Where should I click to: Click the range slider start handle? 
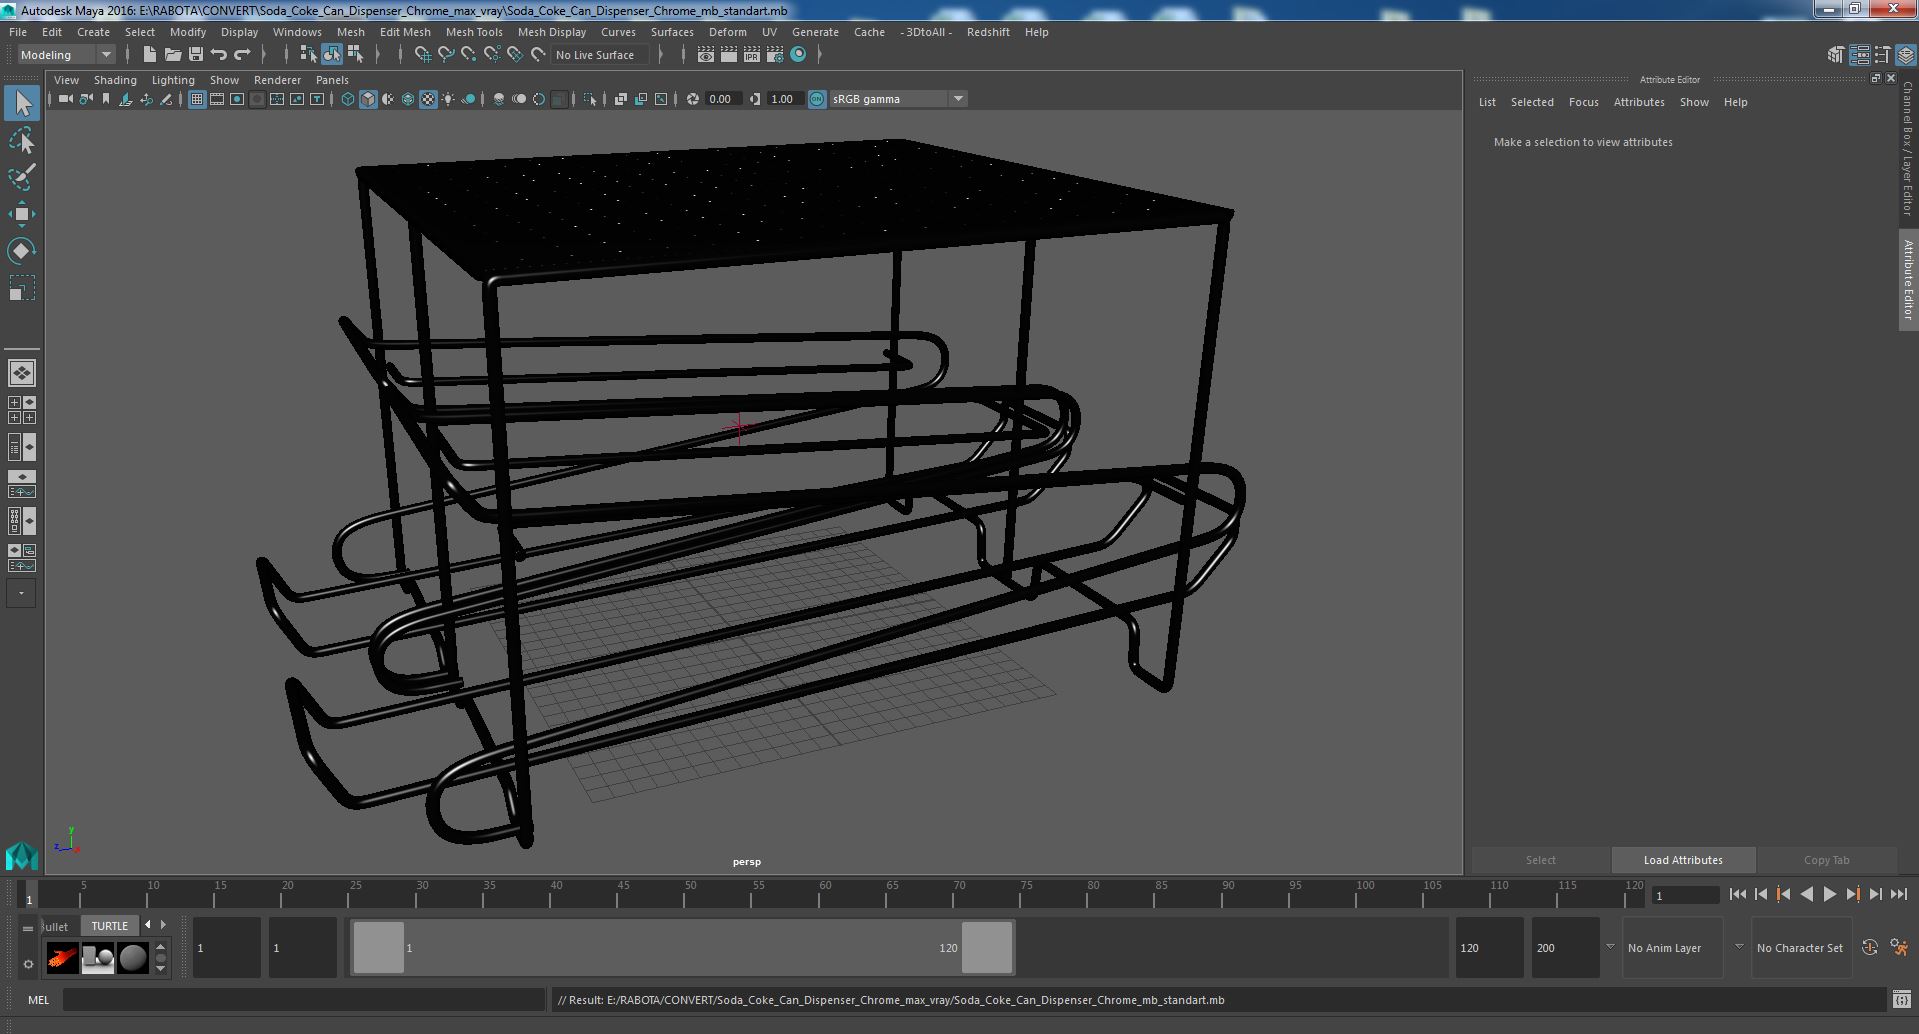click(x=379, y=948)
